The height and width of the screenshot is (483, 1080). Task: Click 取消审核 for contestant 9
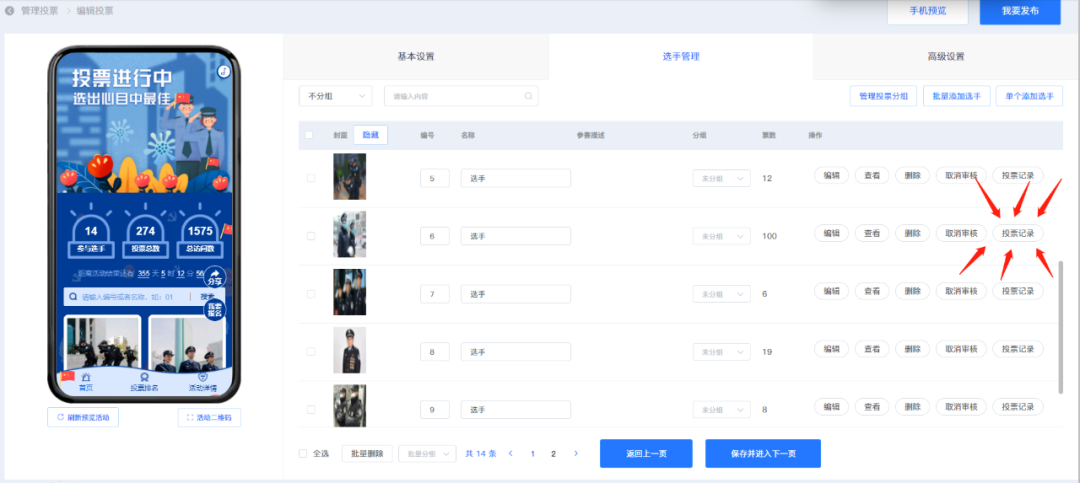961,407
